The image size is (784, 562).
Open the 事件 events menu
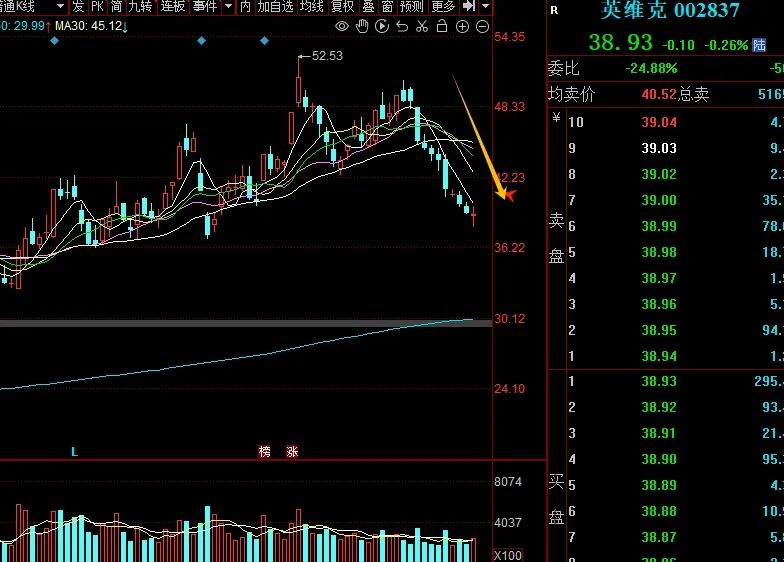pyautogui.click(x=205, y=6)
